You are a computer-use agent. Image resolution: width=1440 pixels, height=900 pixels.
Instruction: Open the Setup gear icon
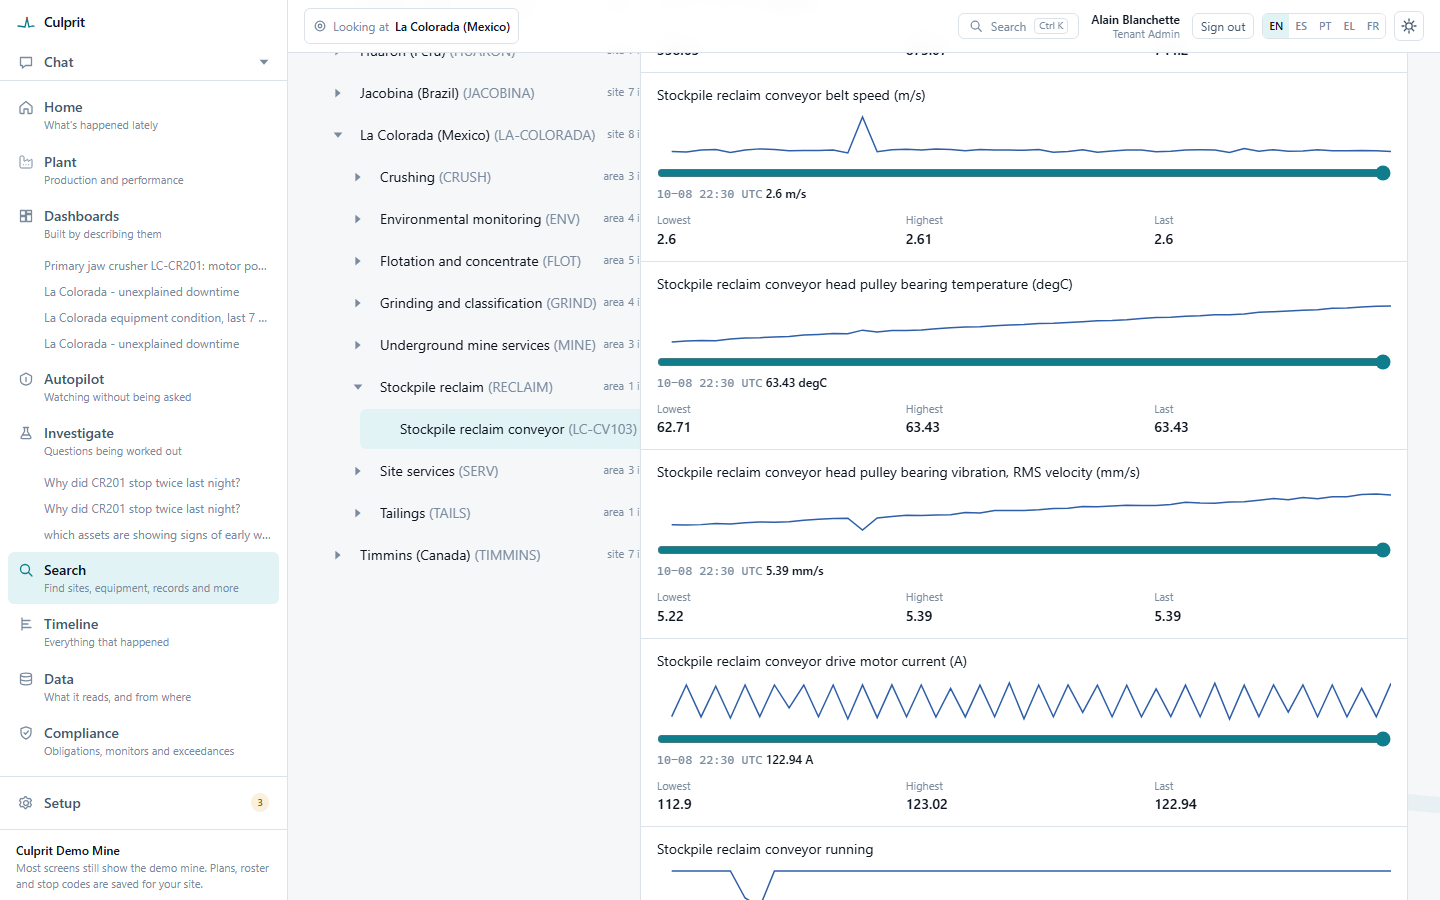click(26, 803)
